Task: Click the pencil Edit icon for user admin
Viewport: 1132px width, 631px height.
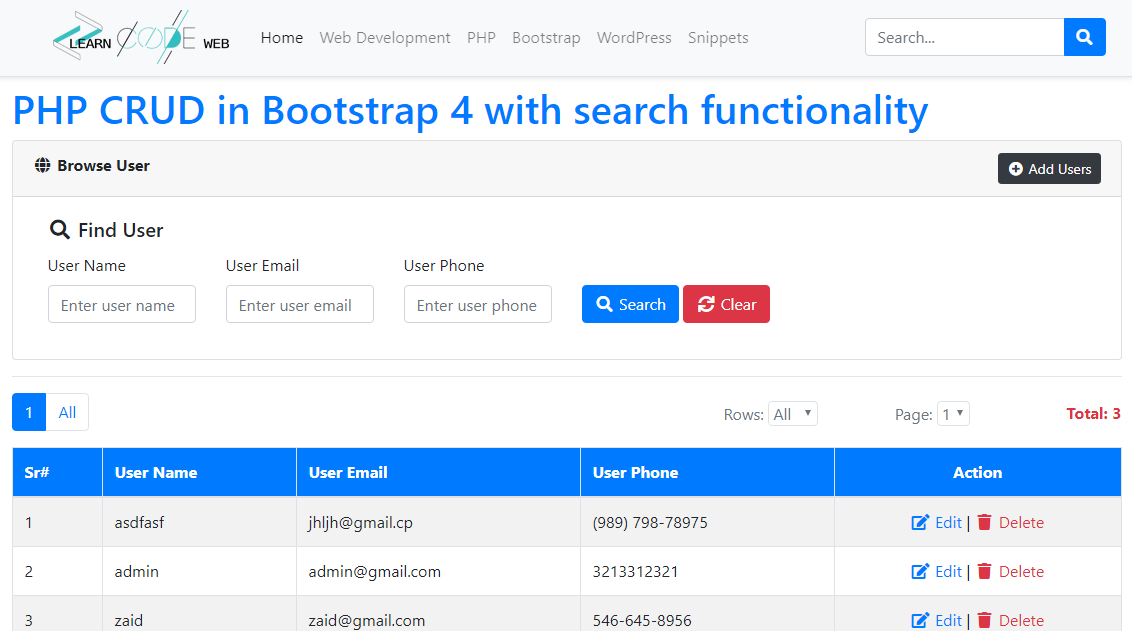Action: point(919,571)
